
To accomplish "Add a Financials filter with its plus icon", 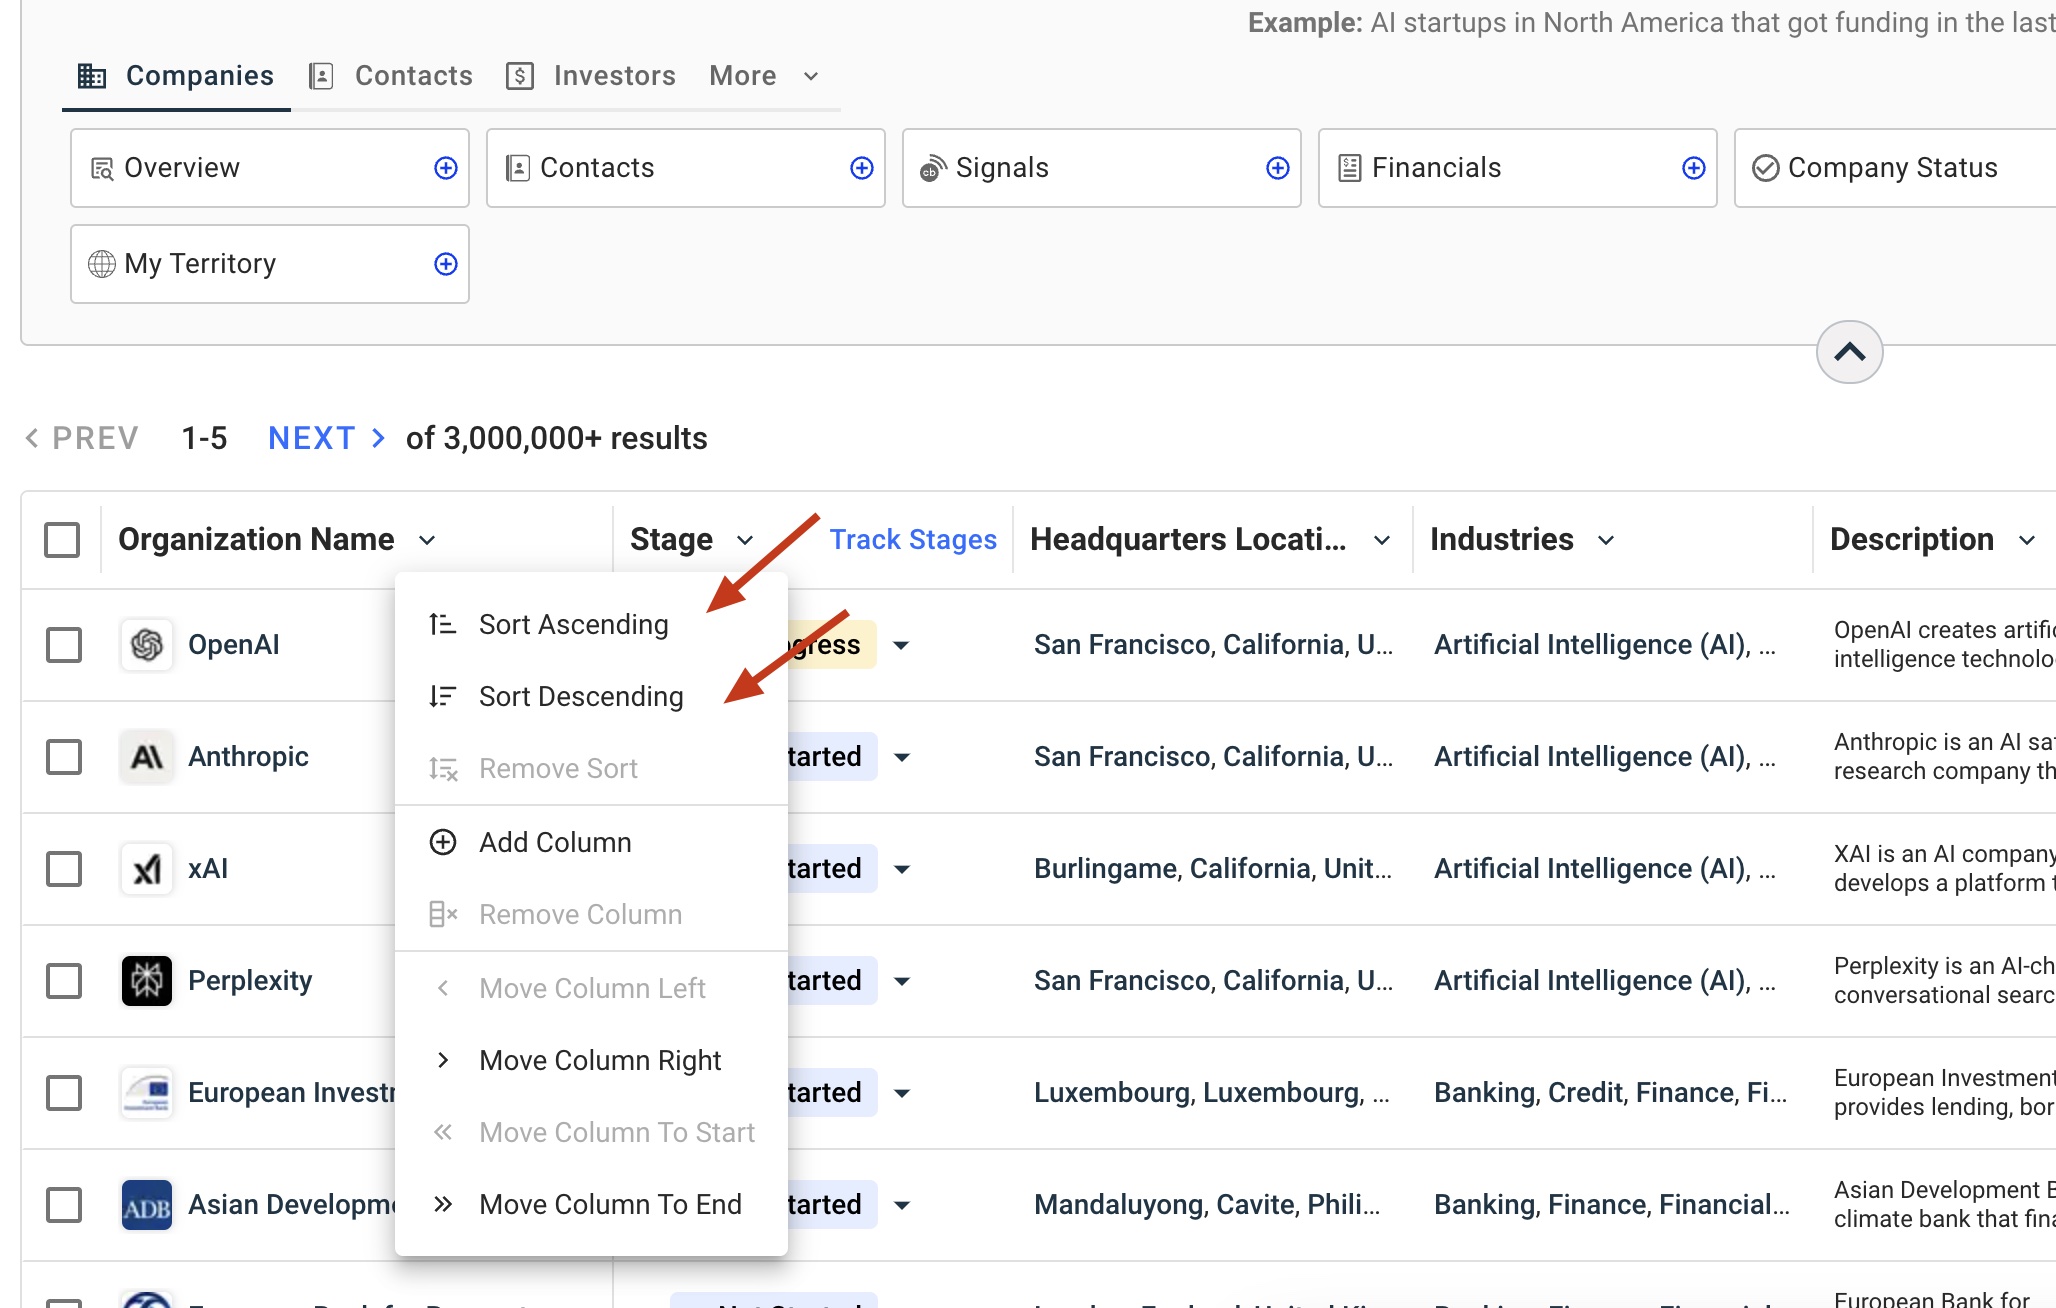I will pyautogui.click(x=1693, y=167).
